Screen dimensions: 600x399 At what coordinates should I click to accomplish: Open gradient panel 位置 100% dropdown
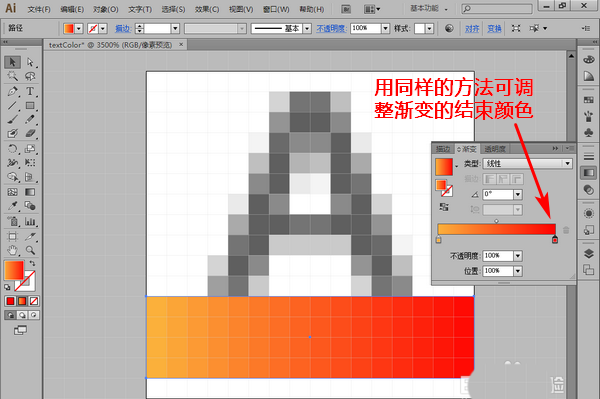[x=518, y=271]
